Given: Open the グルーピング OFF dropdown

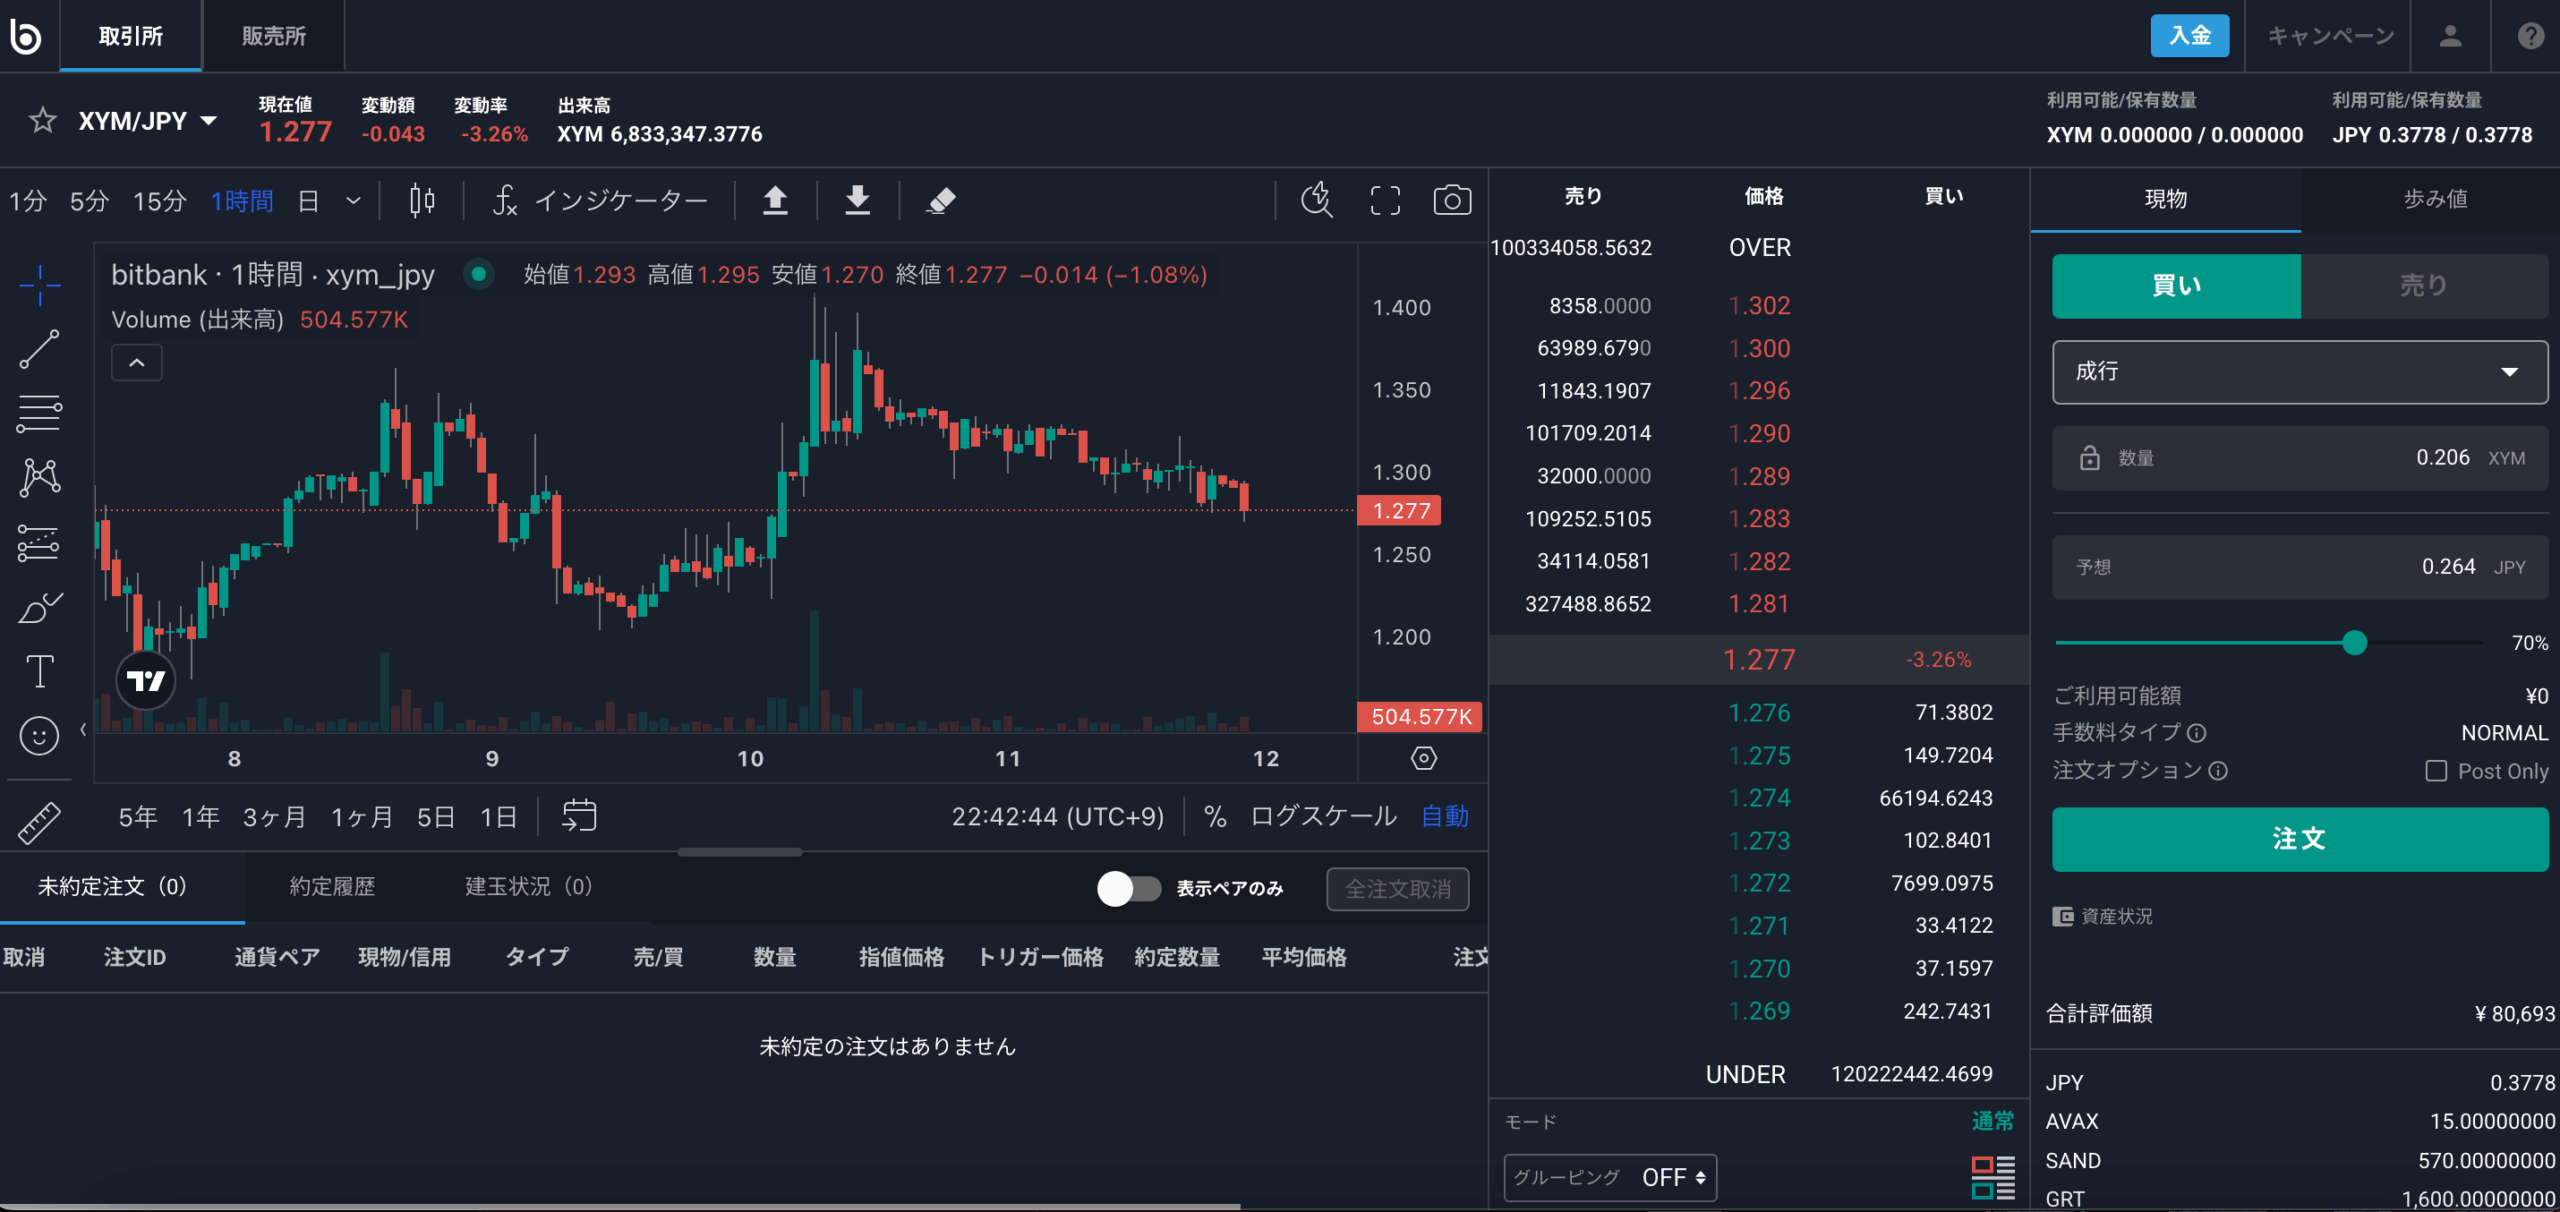Looking at the screenshot, I should (x=1610, y=1177).
